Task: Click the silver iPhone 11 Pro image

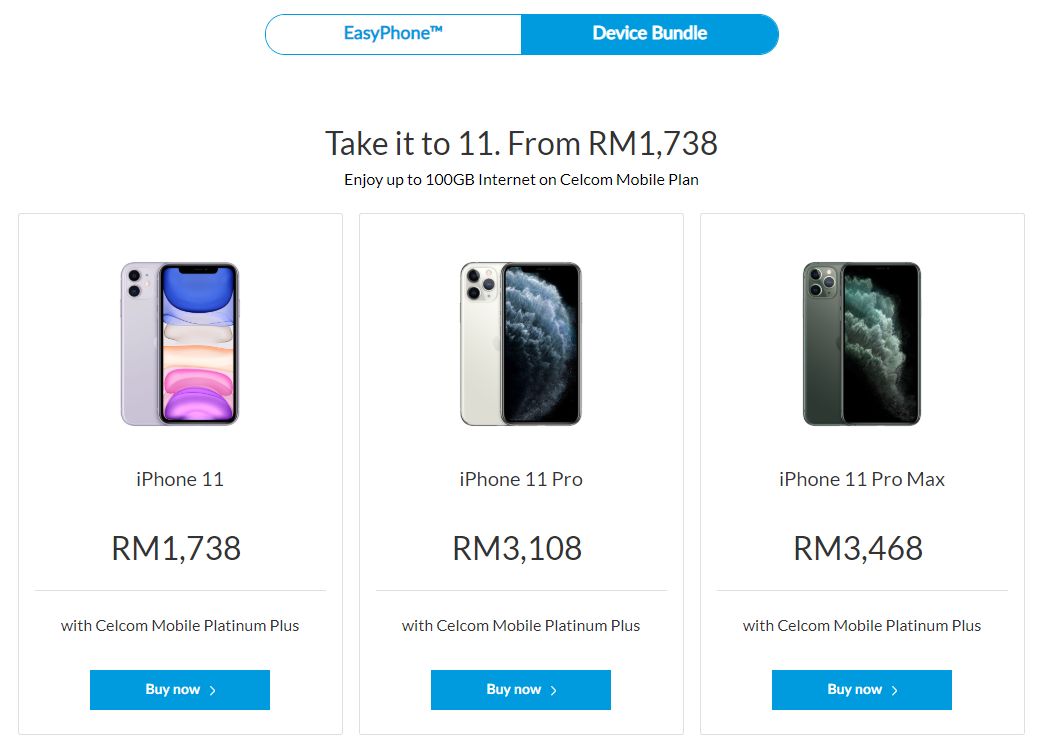Action: [520, 343]
